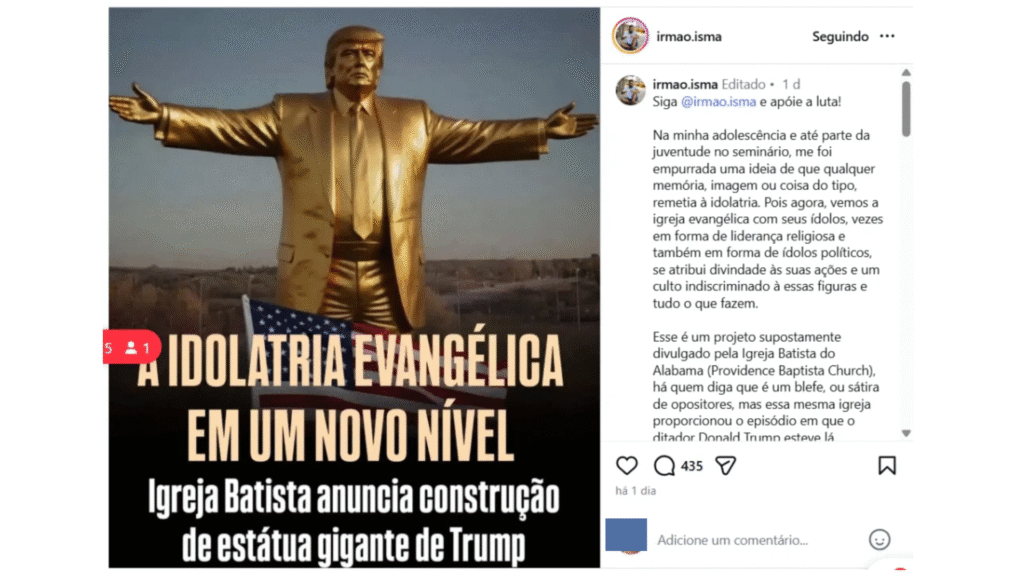Click the Adicione um comentário field
Viewport: 1024px width, 576px height.
coord(758,540)
